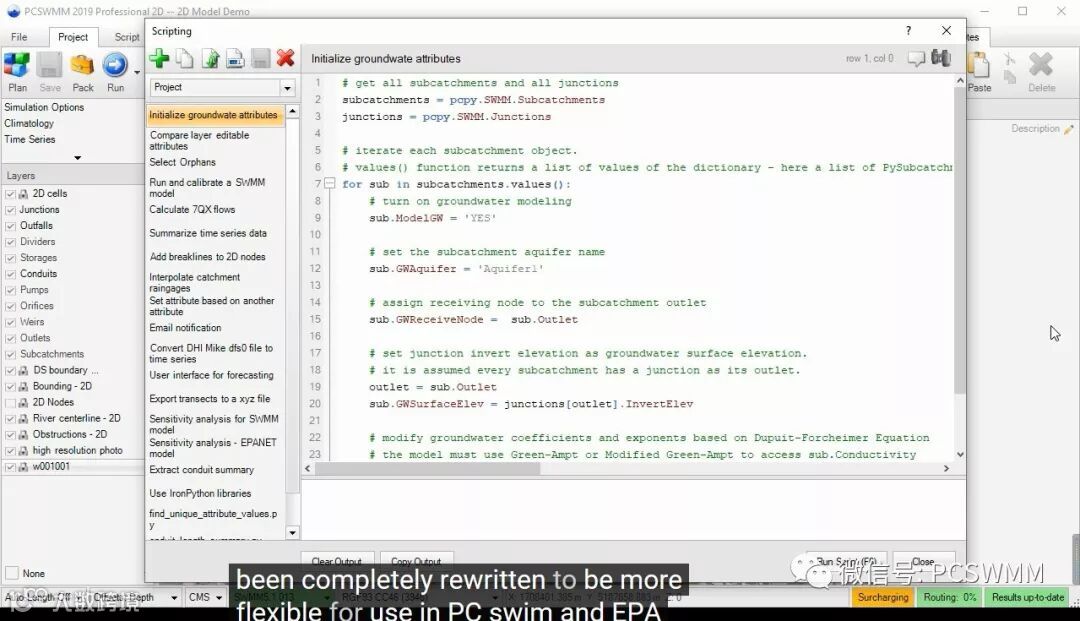Click the help question mark in Scripting dialog

(908, 30)
